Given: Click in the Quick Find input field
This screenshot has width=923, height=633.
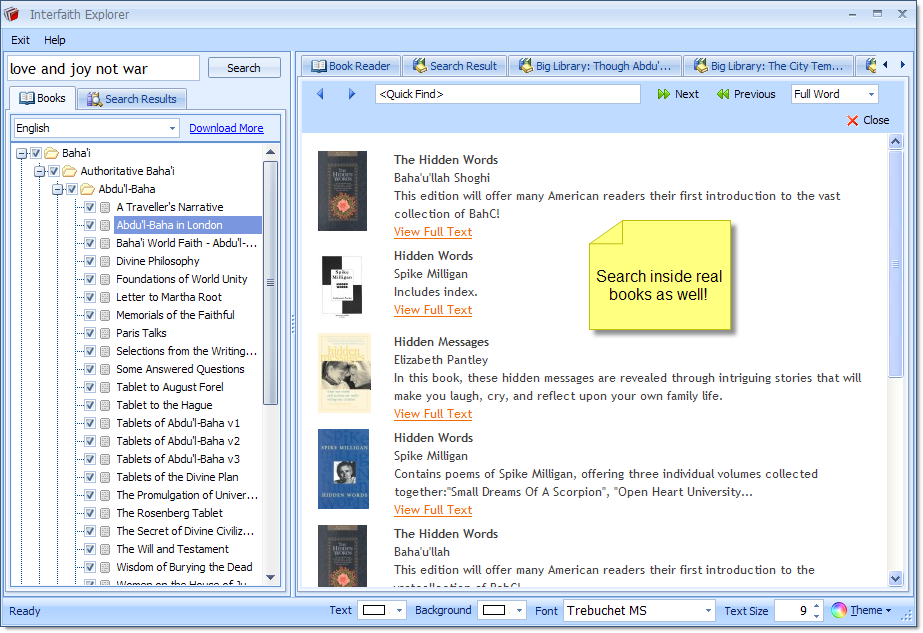Looking at the screenshot, I should tap(507, 94).
